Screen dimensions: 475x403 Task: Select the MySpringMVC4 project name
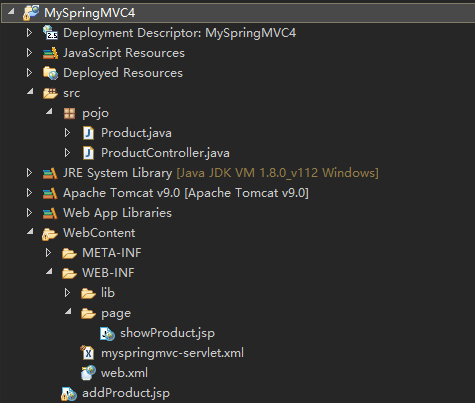coord(90,13)
